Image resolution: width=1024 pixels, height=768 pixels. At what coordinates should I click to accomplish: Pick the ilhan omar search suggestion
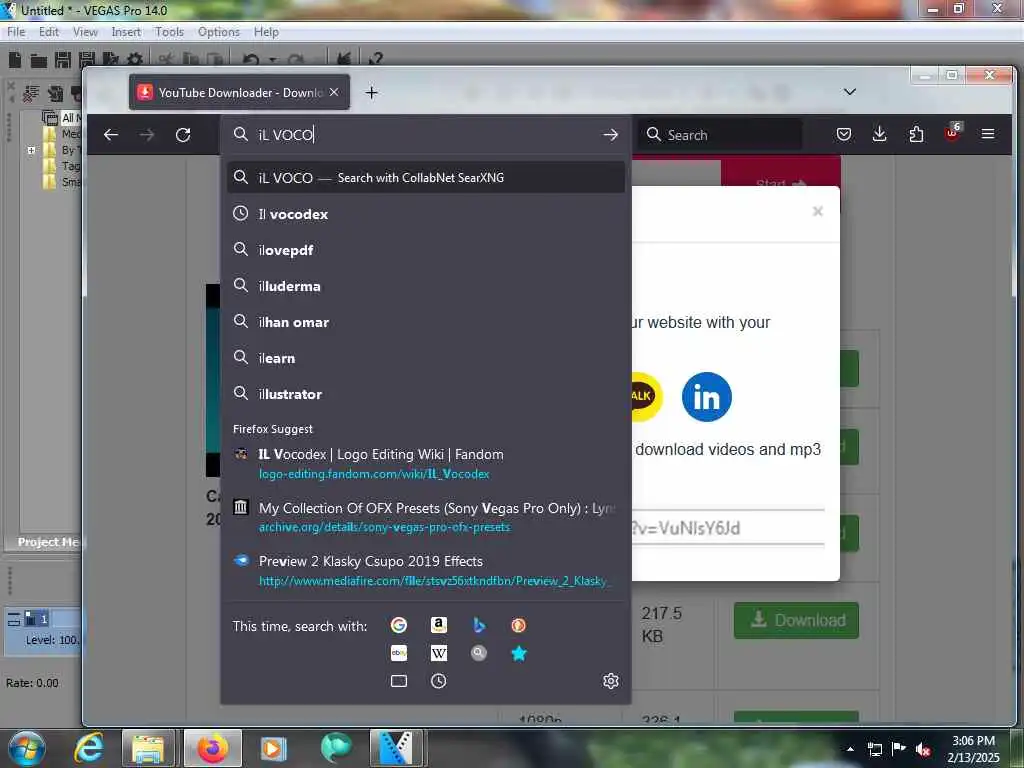click(x=426, y=321)
